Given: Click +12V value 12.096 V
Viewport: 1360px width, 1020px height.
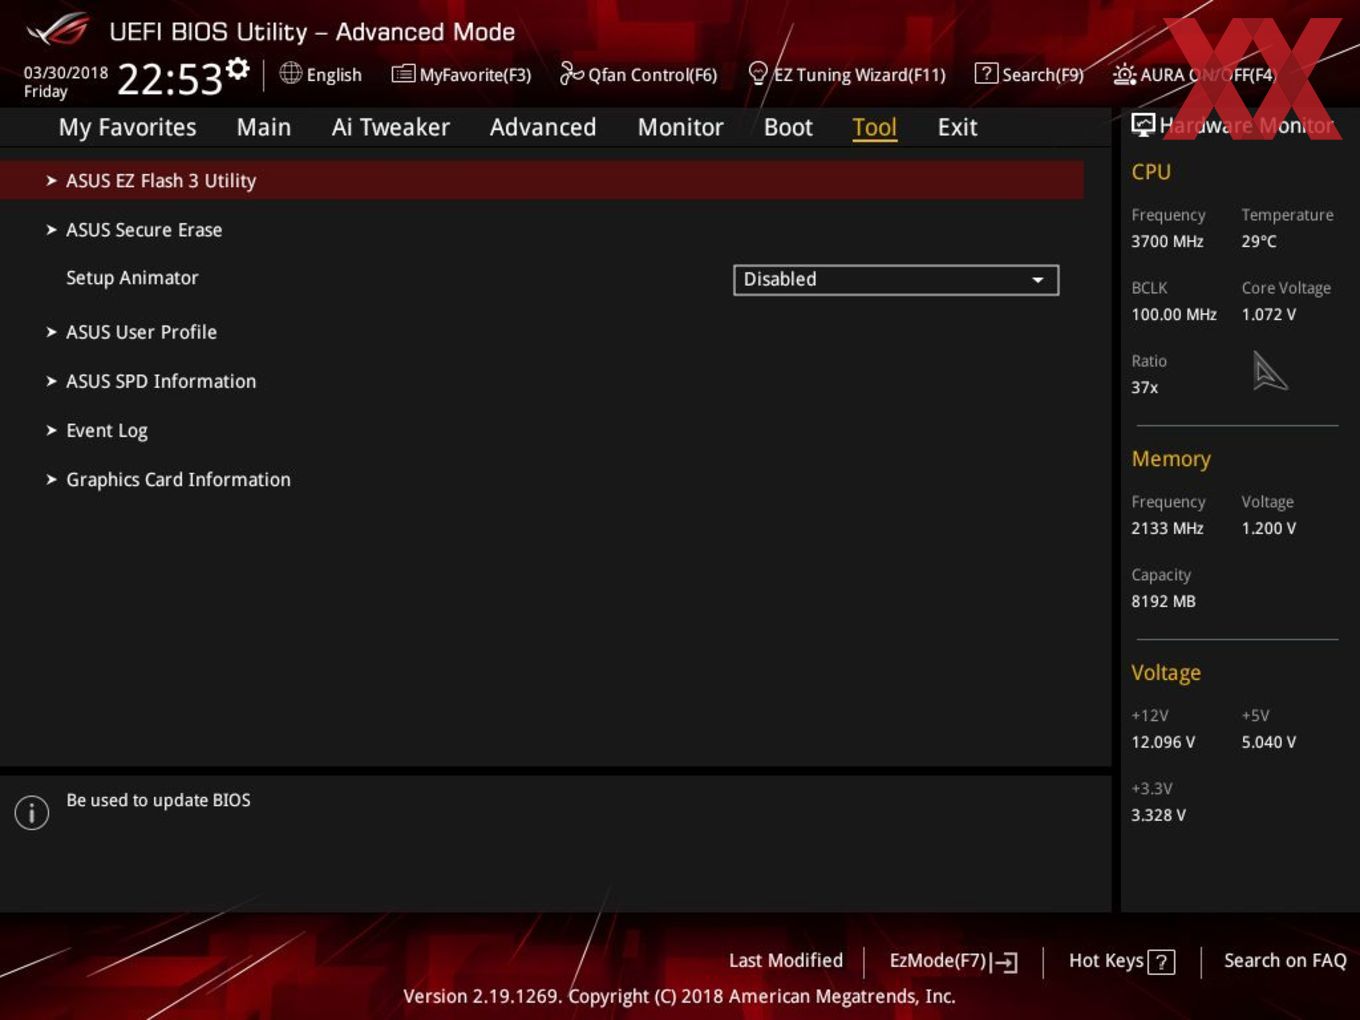Looking at the screenshot, I should coord(1163,743).
